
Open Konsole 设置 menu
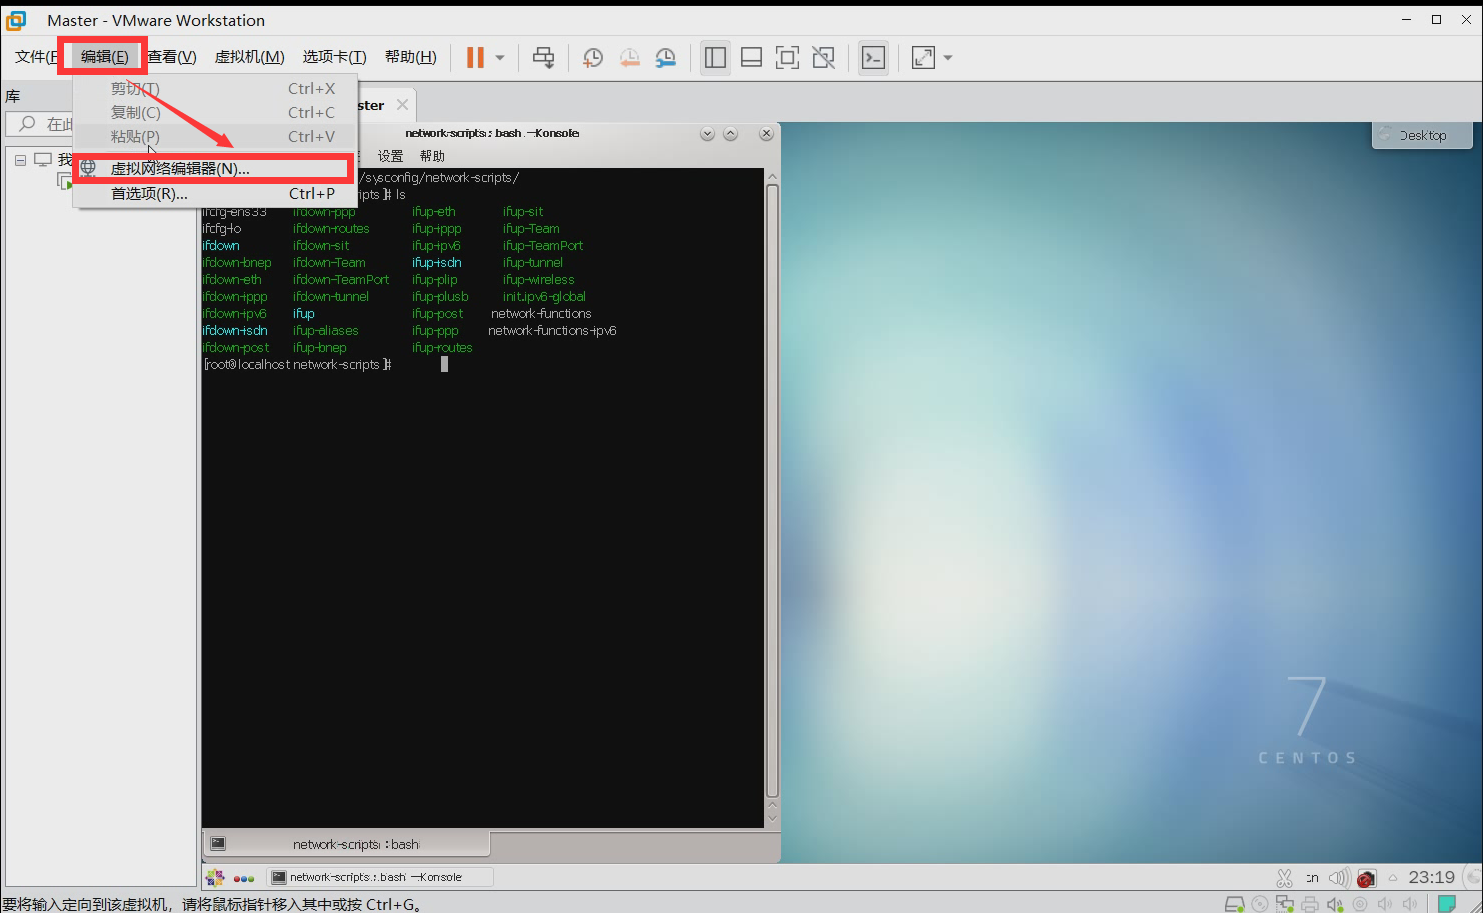click(x=390, y=156)
